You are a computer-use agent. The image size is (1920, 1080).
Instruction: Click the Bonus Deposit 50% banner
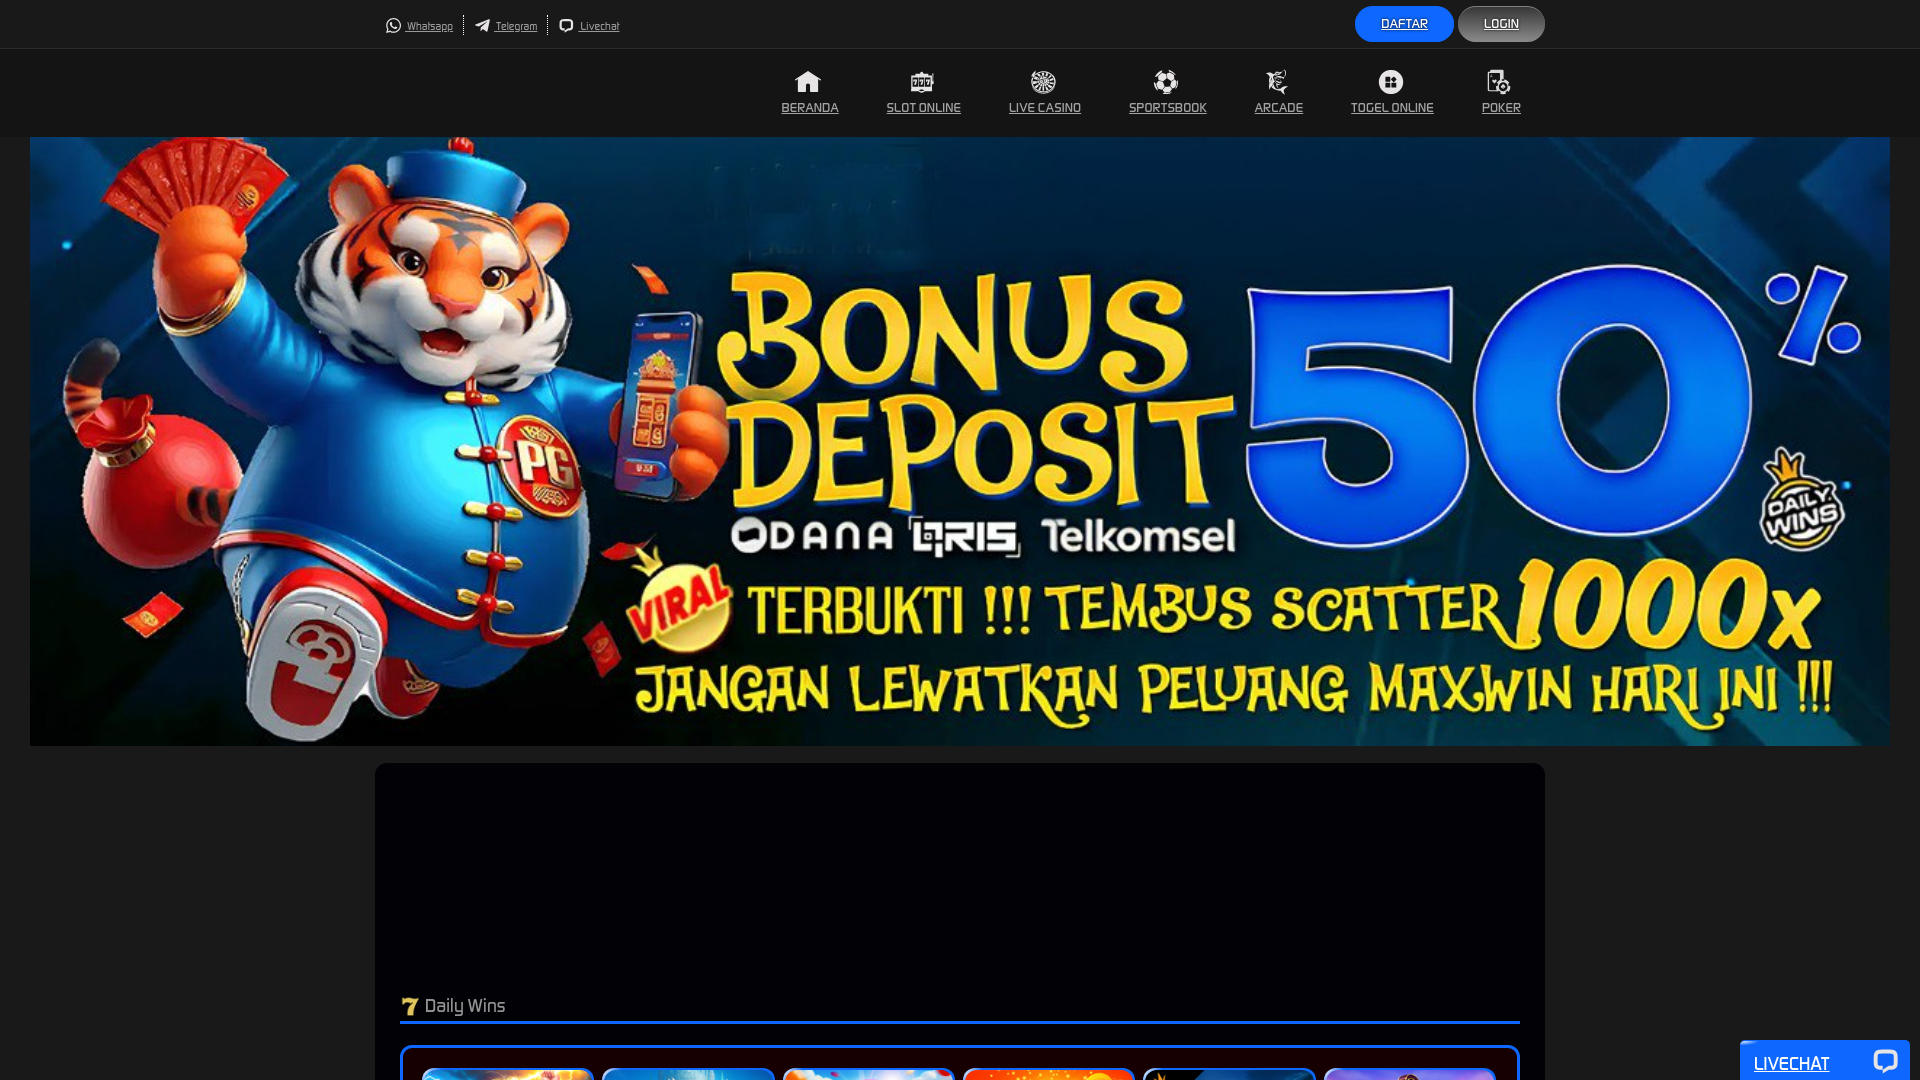[x=960, y=441]
